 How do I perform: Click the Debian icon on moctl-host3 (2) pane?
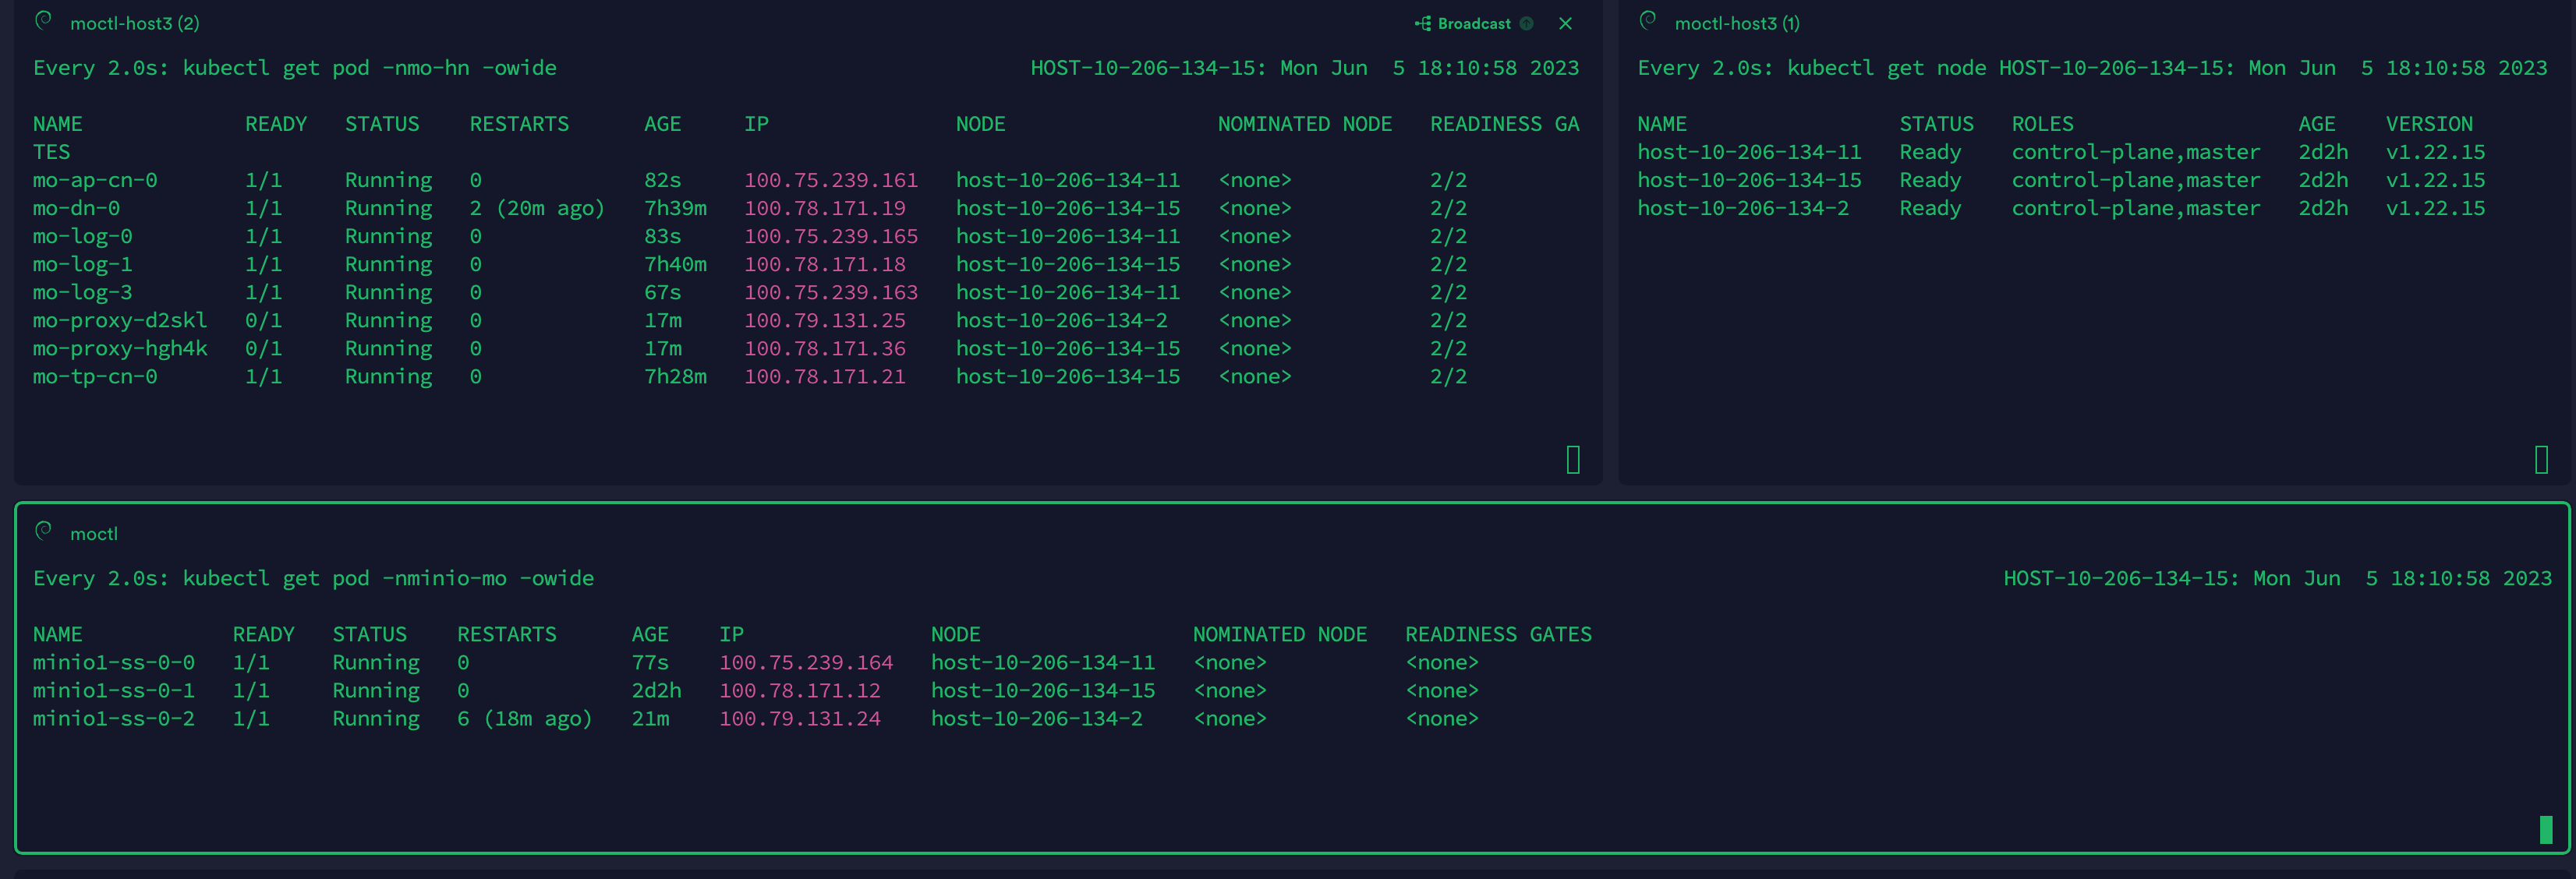coord(43,21)
